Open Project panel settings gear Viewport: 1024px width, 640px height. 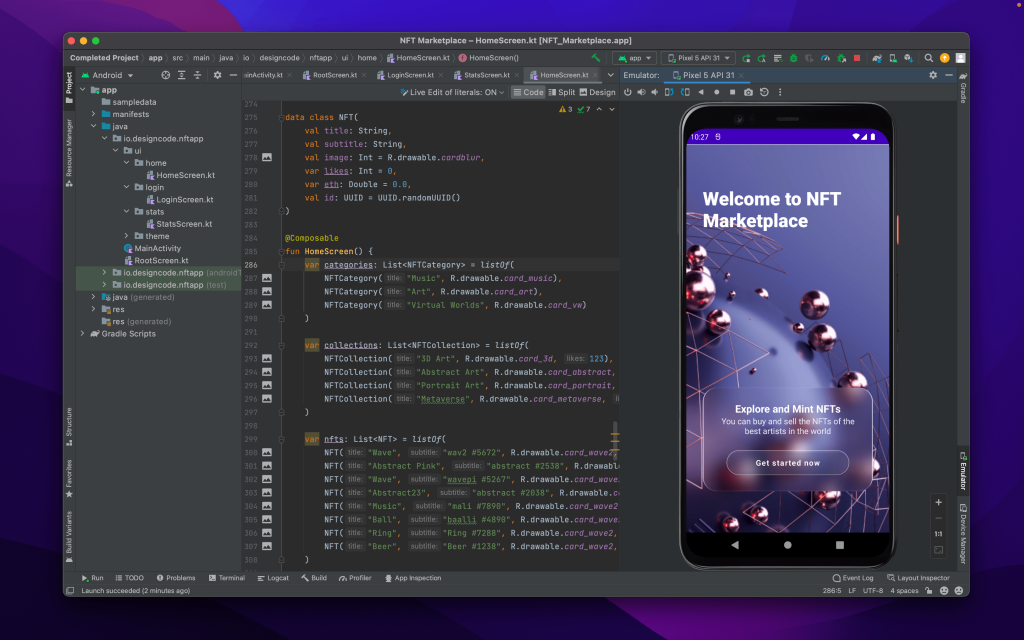coord(217,75)
